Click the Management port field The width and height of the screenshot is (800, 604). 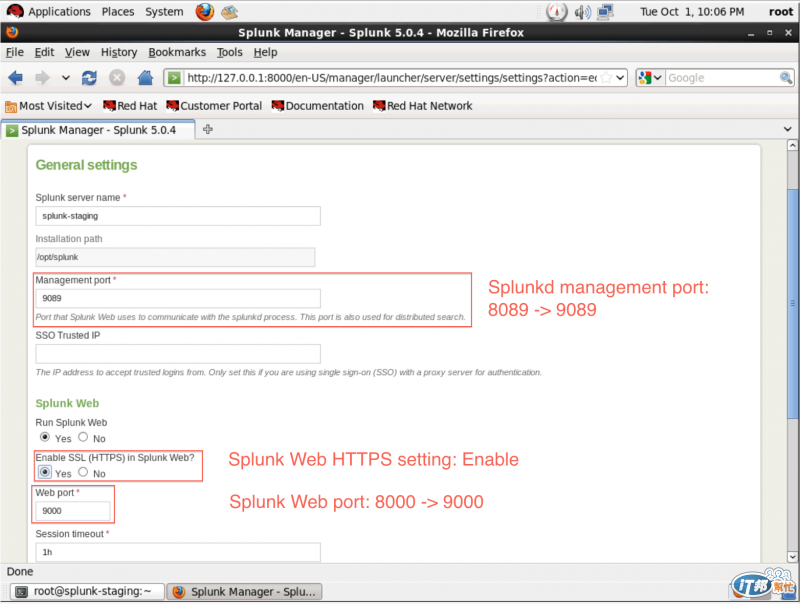(178, 298)
